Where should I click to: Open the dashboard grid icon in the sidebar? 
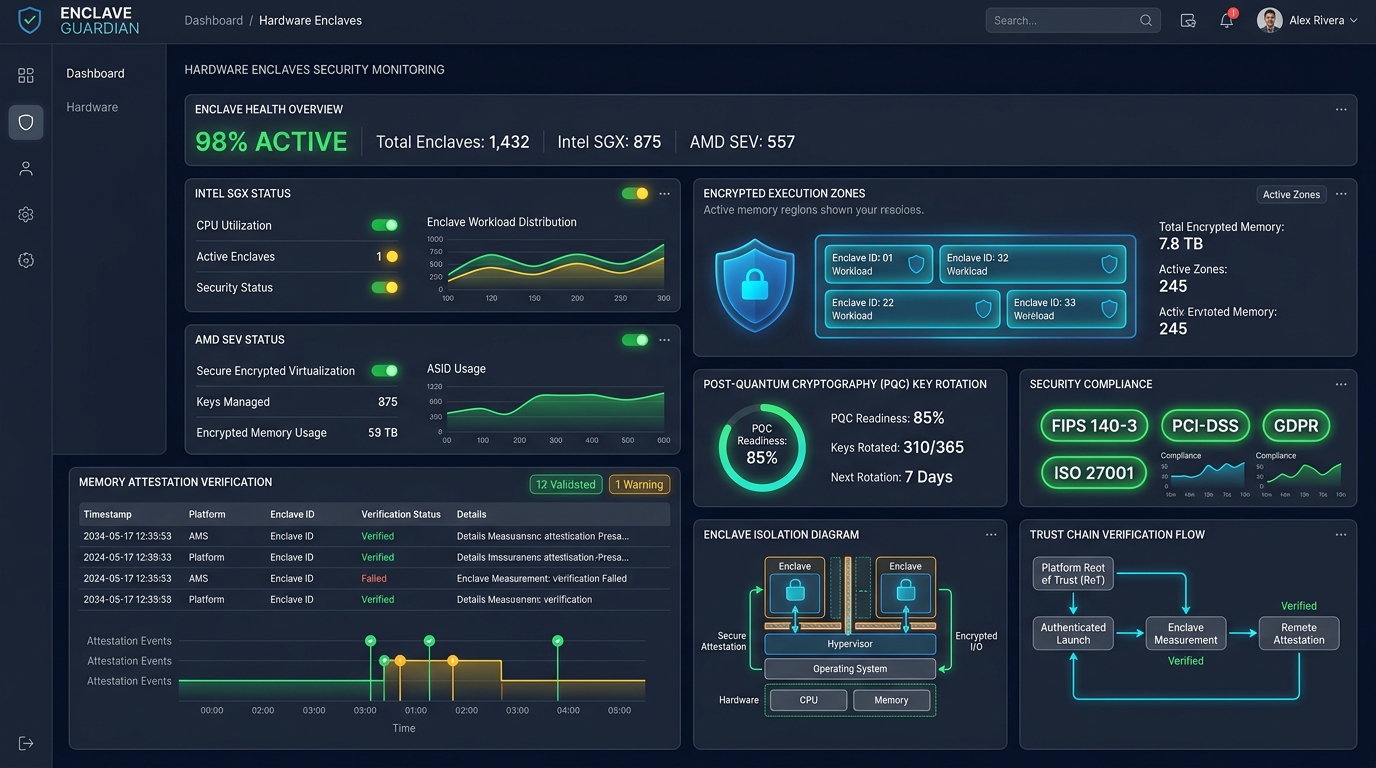tap(26, 75)
